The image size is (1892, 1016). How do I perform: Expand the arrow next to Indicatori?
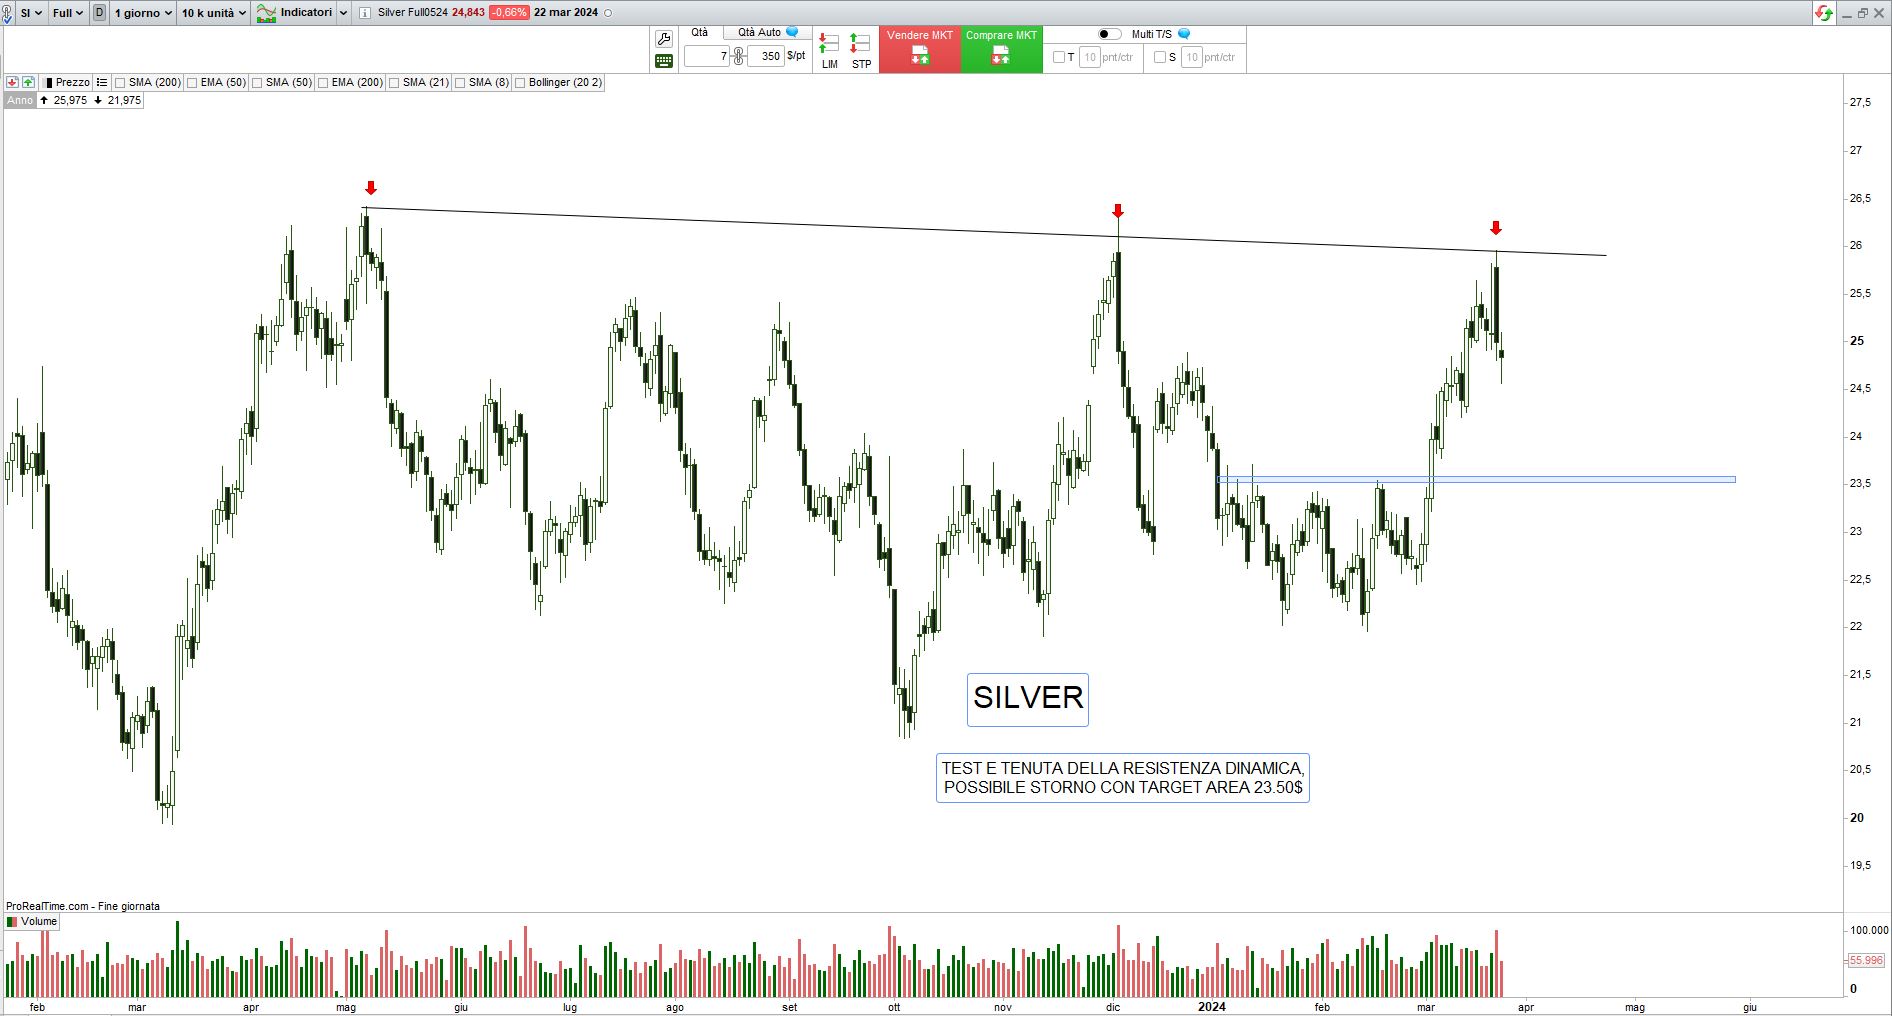344,13
